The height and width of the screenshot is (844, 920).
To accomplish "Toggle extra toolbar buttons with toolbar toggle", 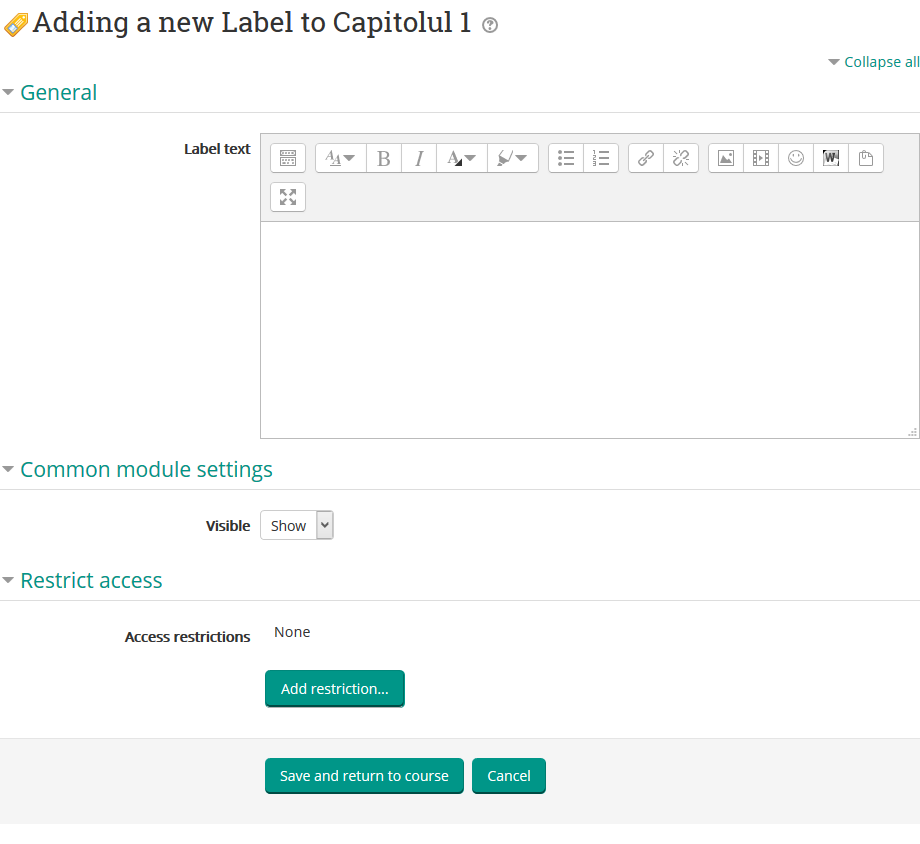I will click(x=287, y=157).
